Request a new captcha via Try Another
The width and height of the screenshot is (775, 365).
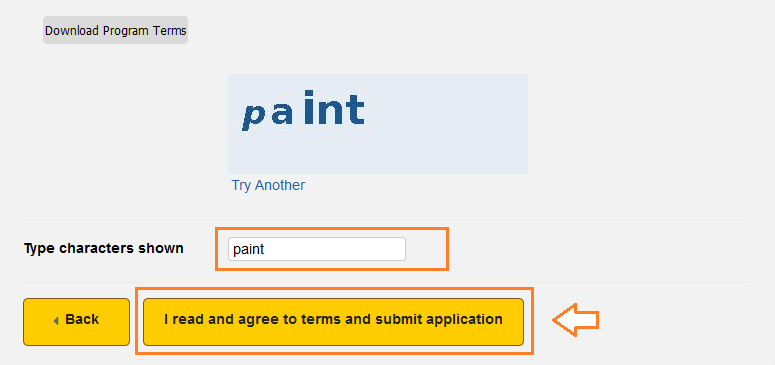[x=268, y=185]
